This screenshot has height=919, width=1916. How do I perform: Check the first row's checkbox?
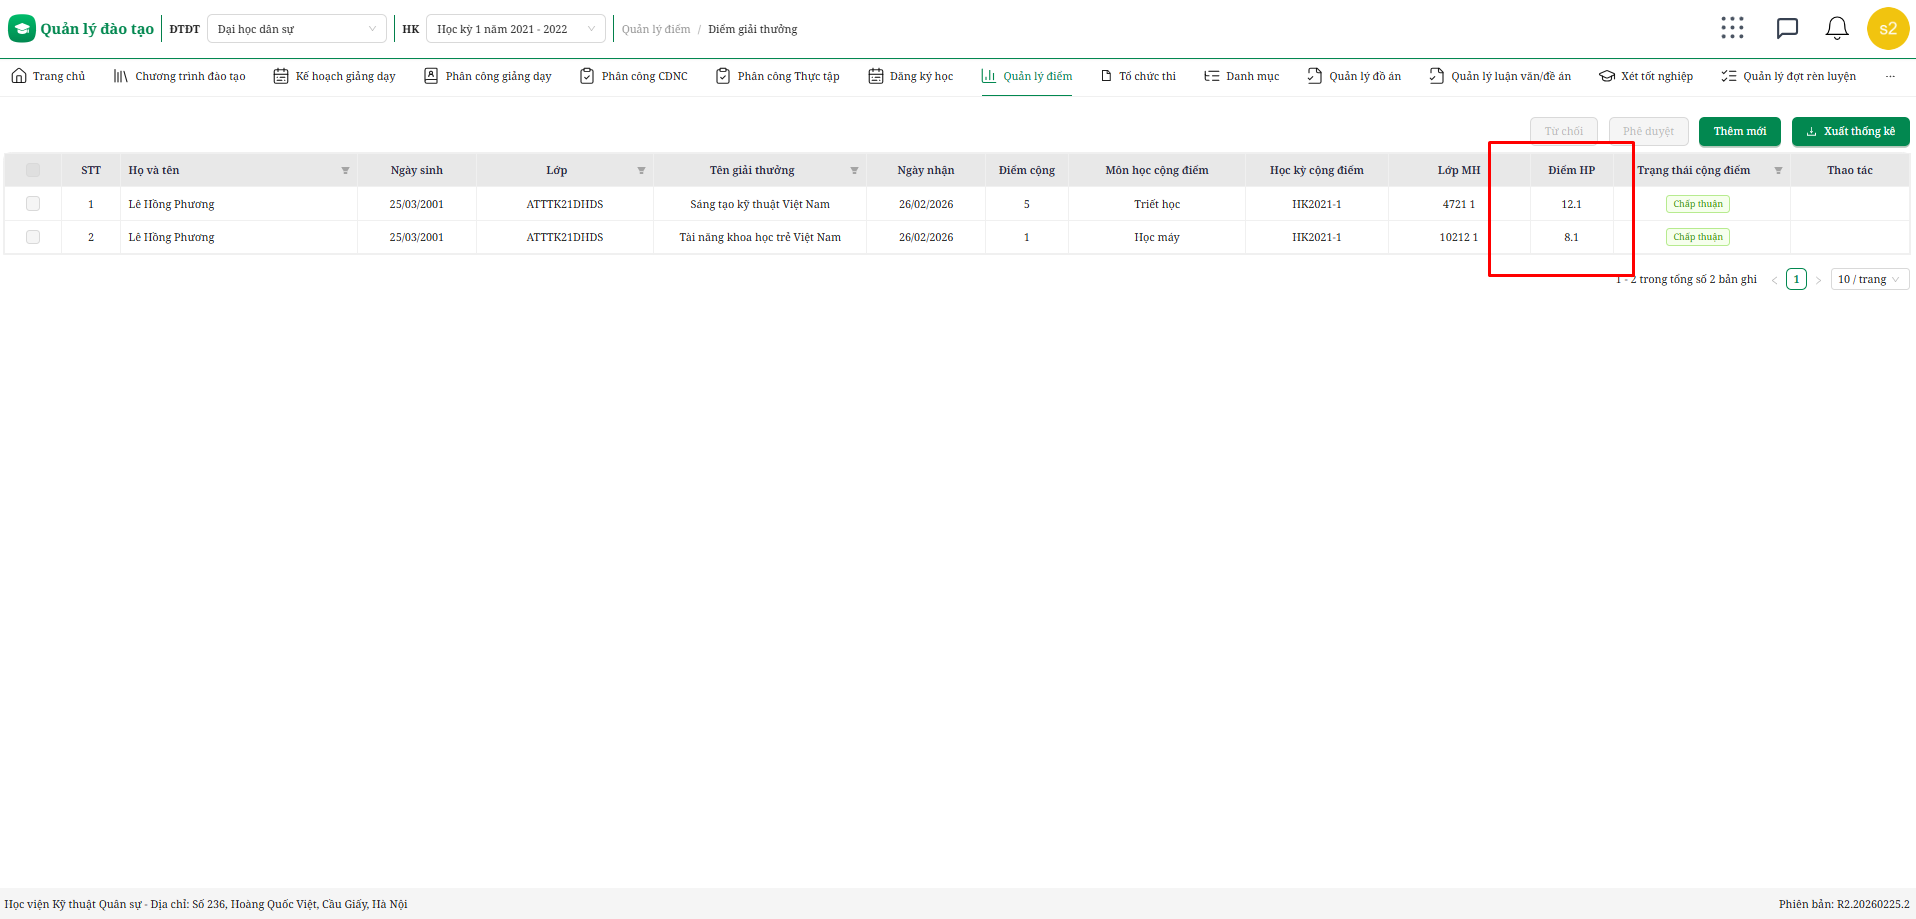coord(33,204)
